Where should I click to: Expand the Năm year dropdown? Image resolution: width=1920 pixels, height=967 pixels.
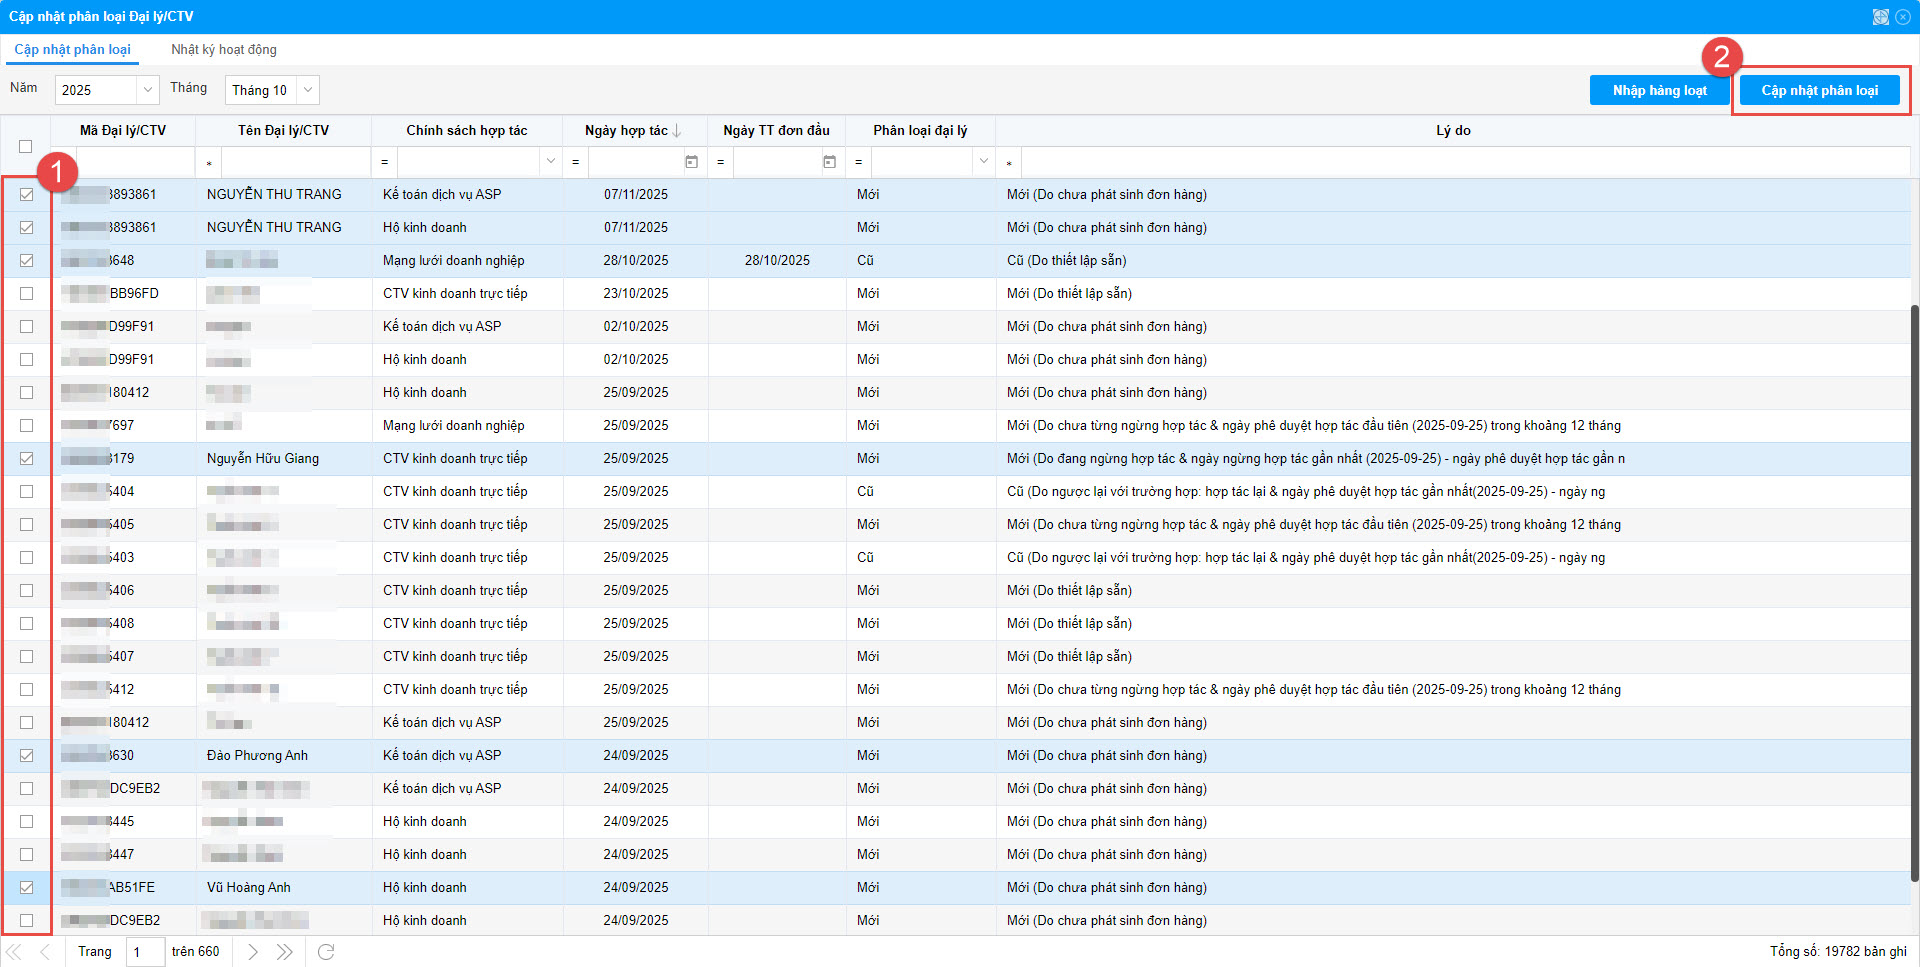(147, 90)
